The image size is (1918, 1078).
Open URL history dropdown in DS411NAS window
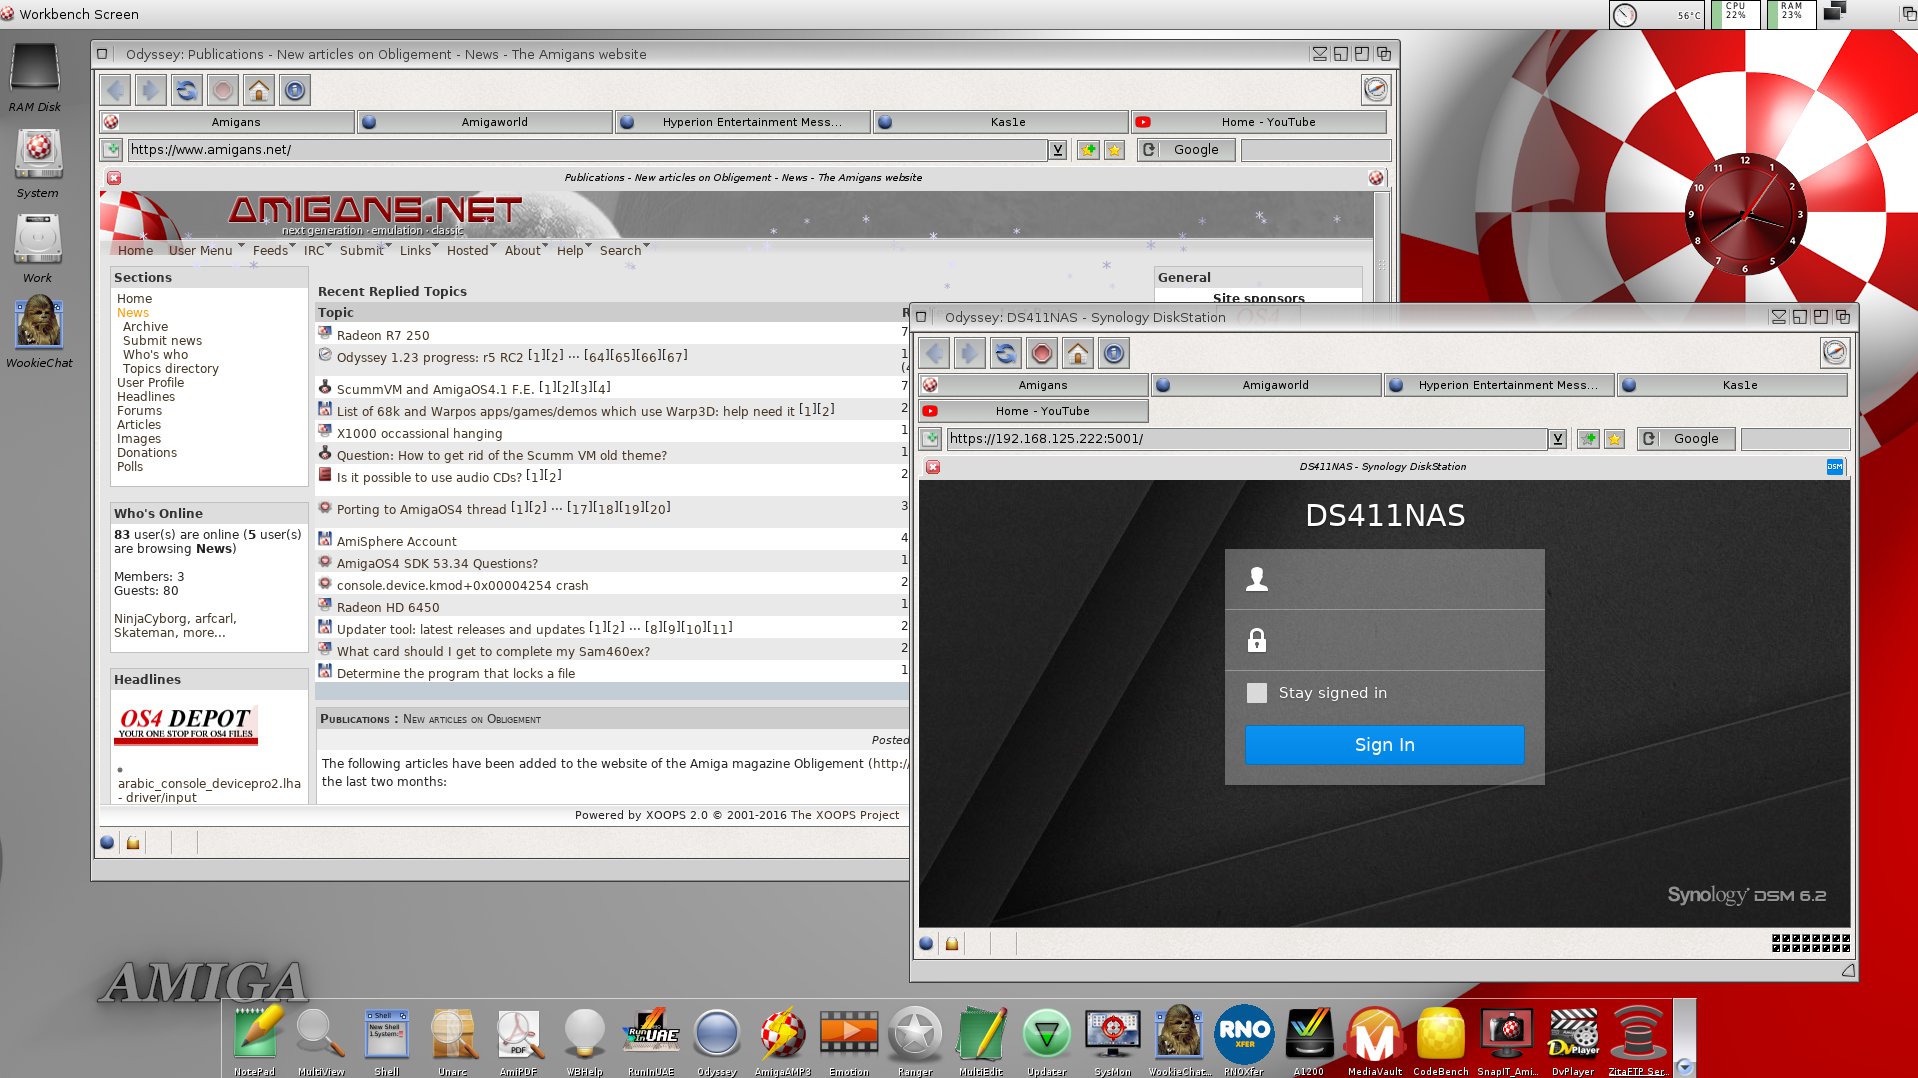(1557, 439)
